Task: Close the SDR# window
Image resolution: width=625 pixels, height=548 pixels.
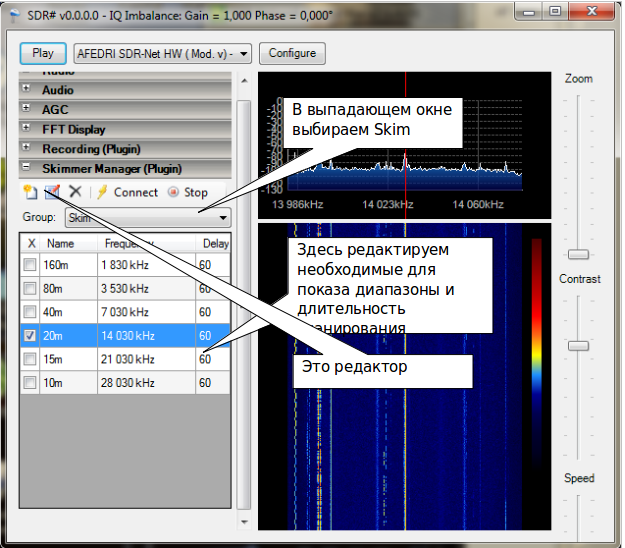Action: click(592, 12)
